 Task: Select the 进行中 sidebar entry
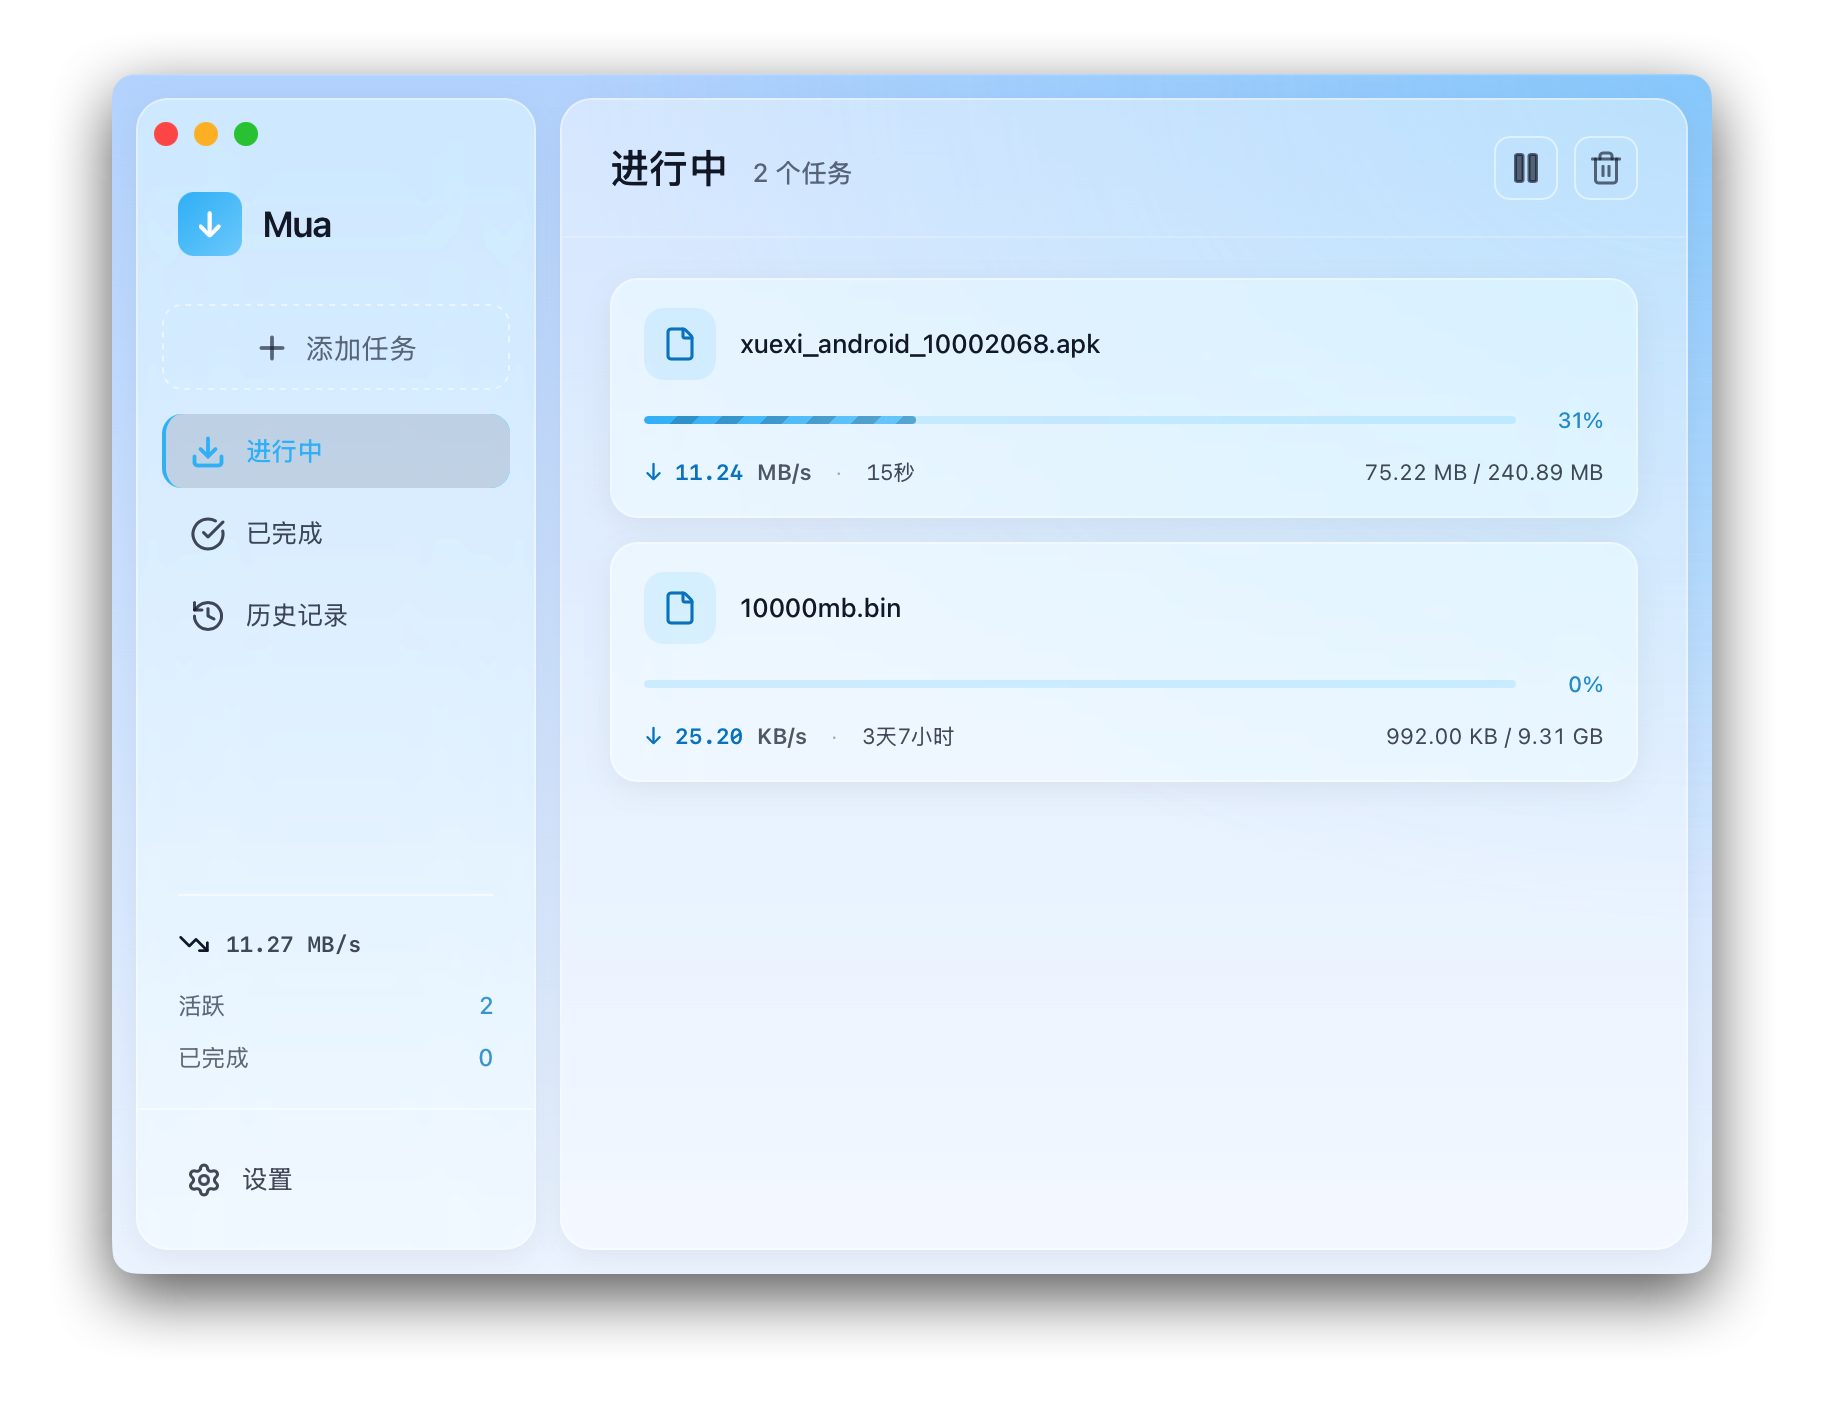coord(336,451)
